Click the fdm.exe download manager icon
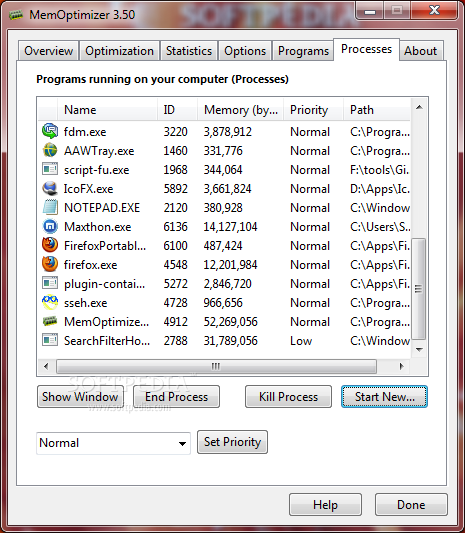This screenshot has width=465, height=533. (50, 131)
